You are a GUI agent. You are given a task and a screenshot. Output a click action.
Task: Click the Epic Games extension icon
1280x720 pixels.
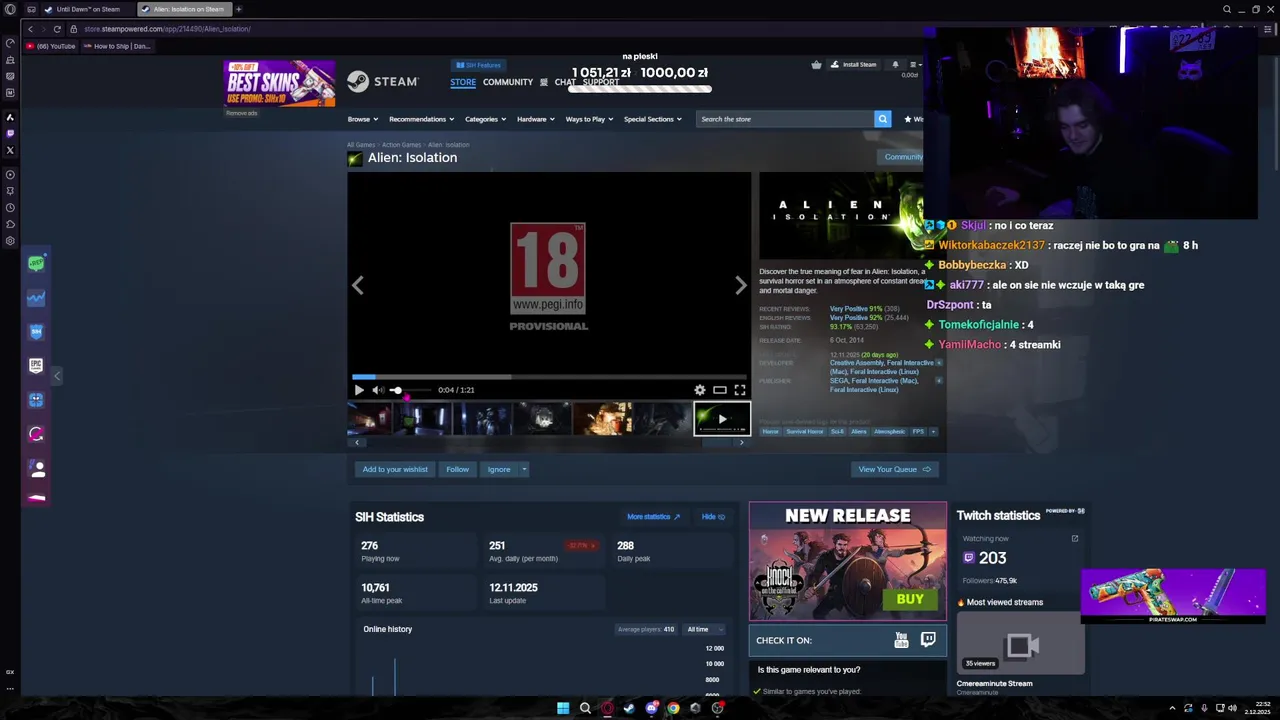[x=36, y=366]
